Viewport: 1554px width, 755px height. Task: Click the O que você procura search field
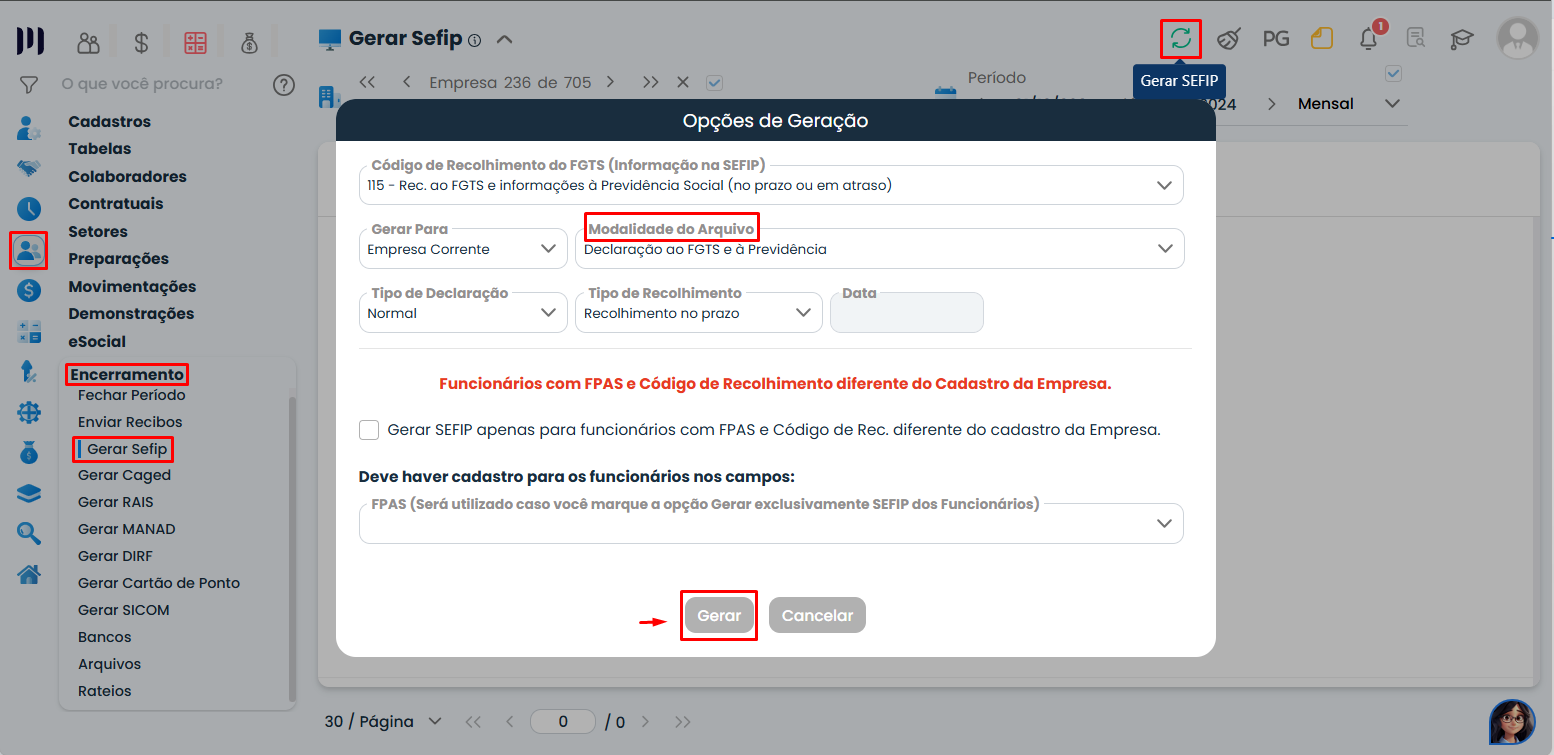[x=142, y=84]
